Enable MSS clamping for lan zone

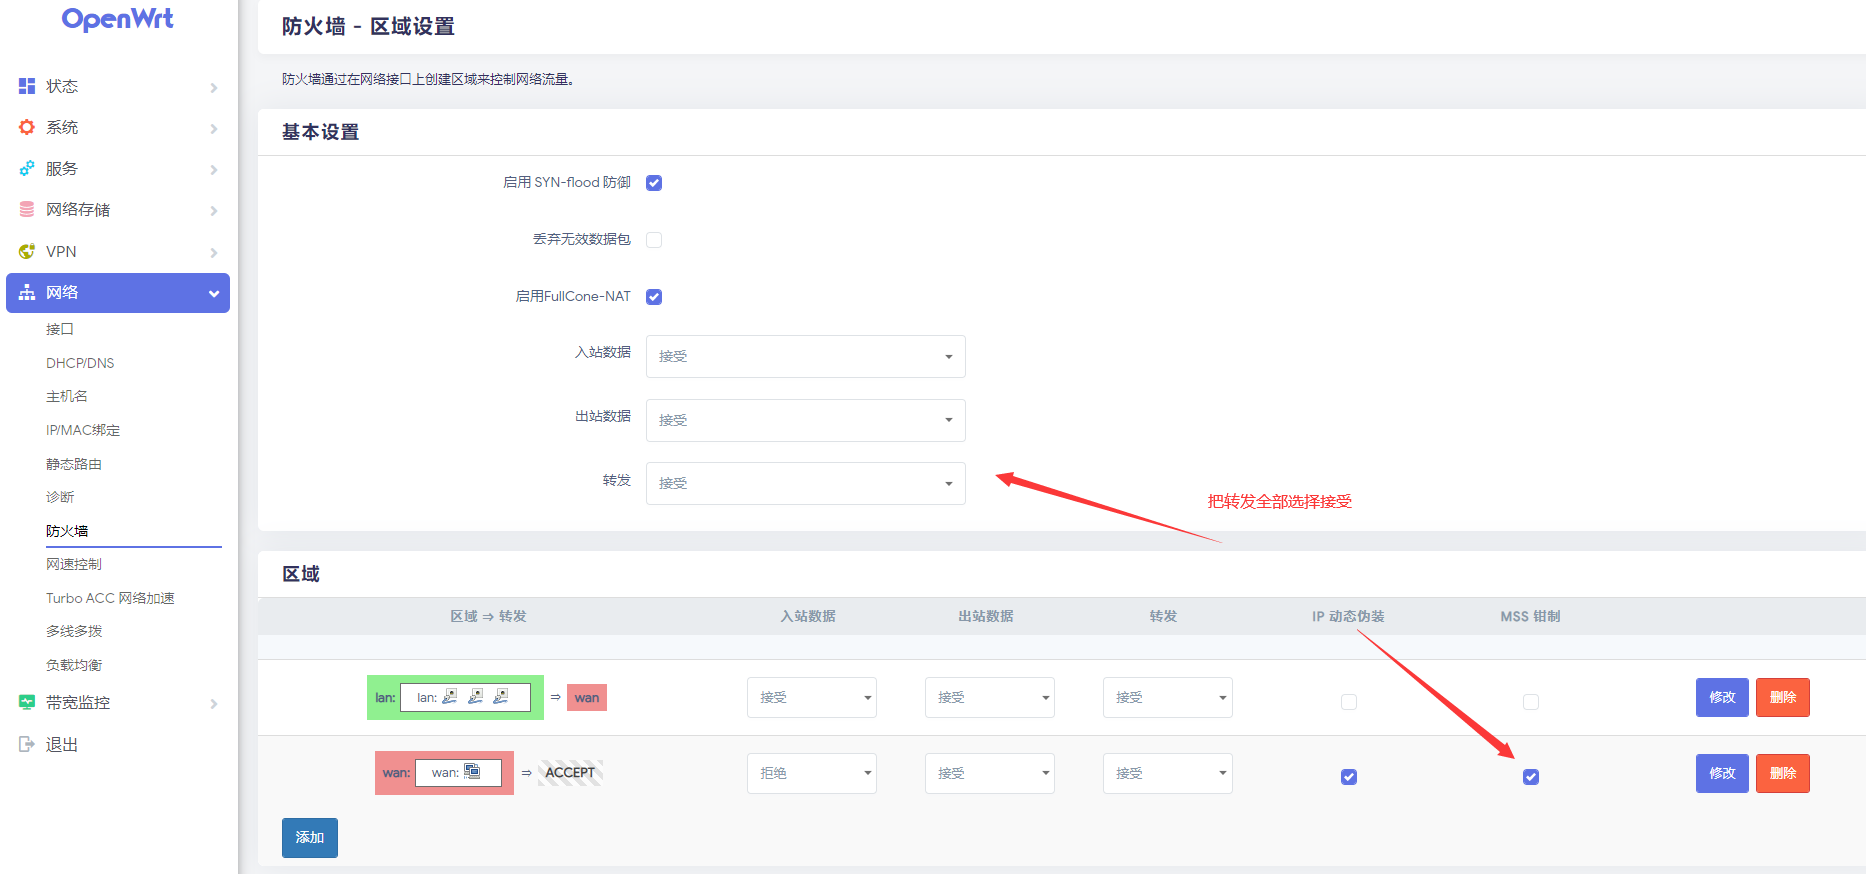(1531, 702)
